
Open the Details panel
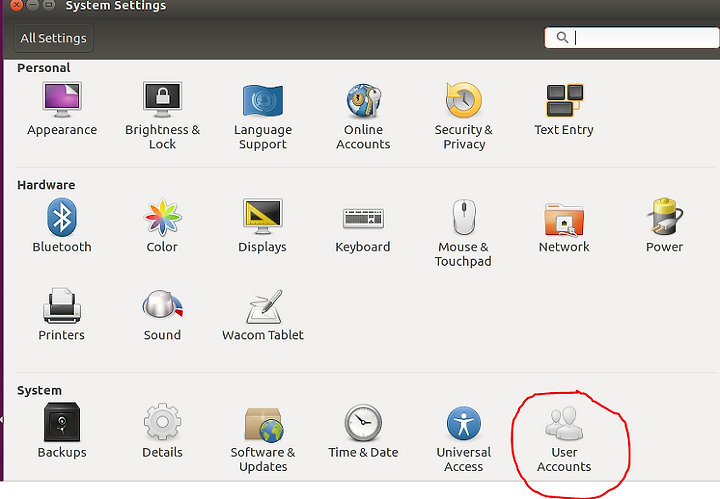(162, 431)
